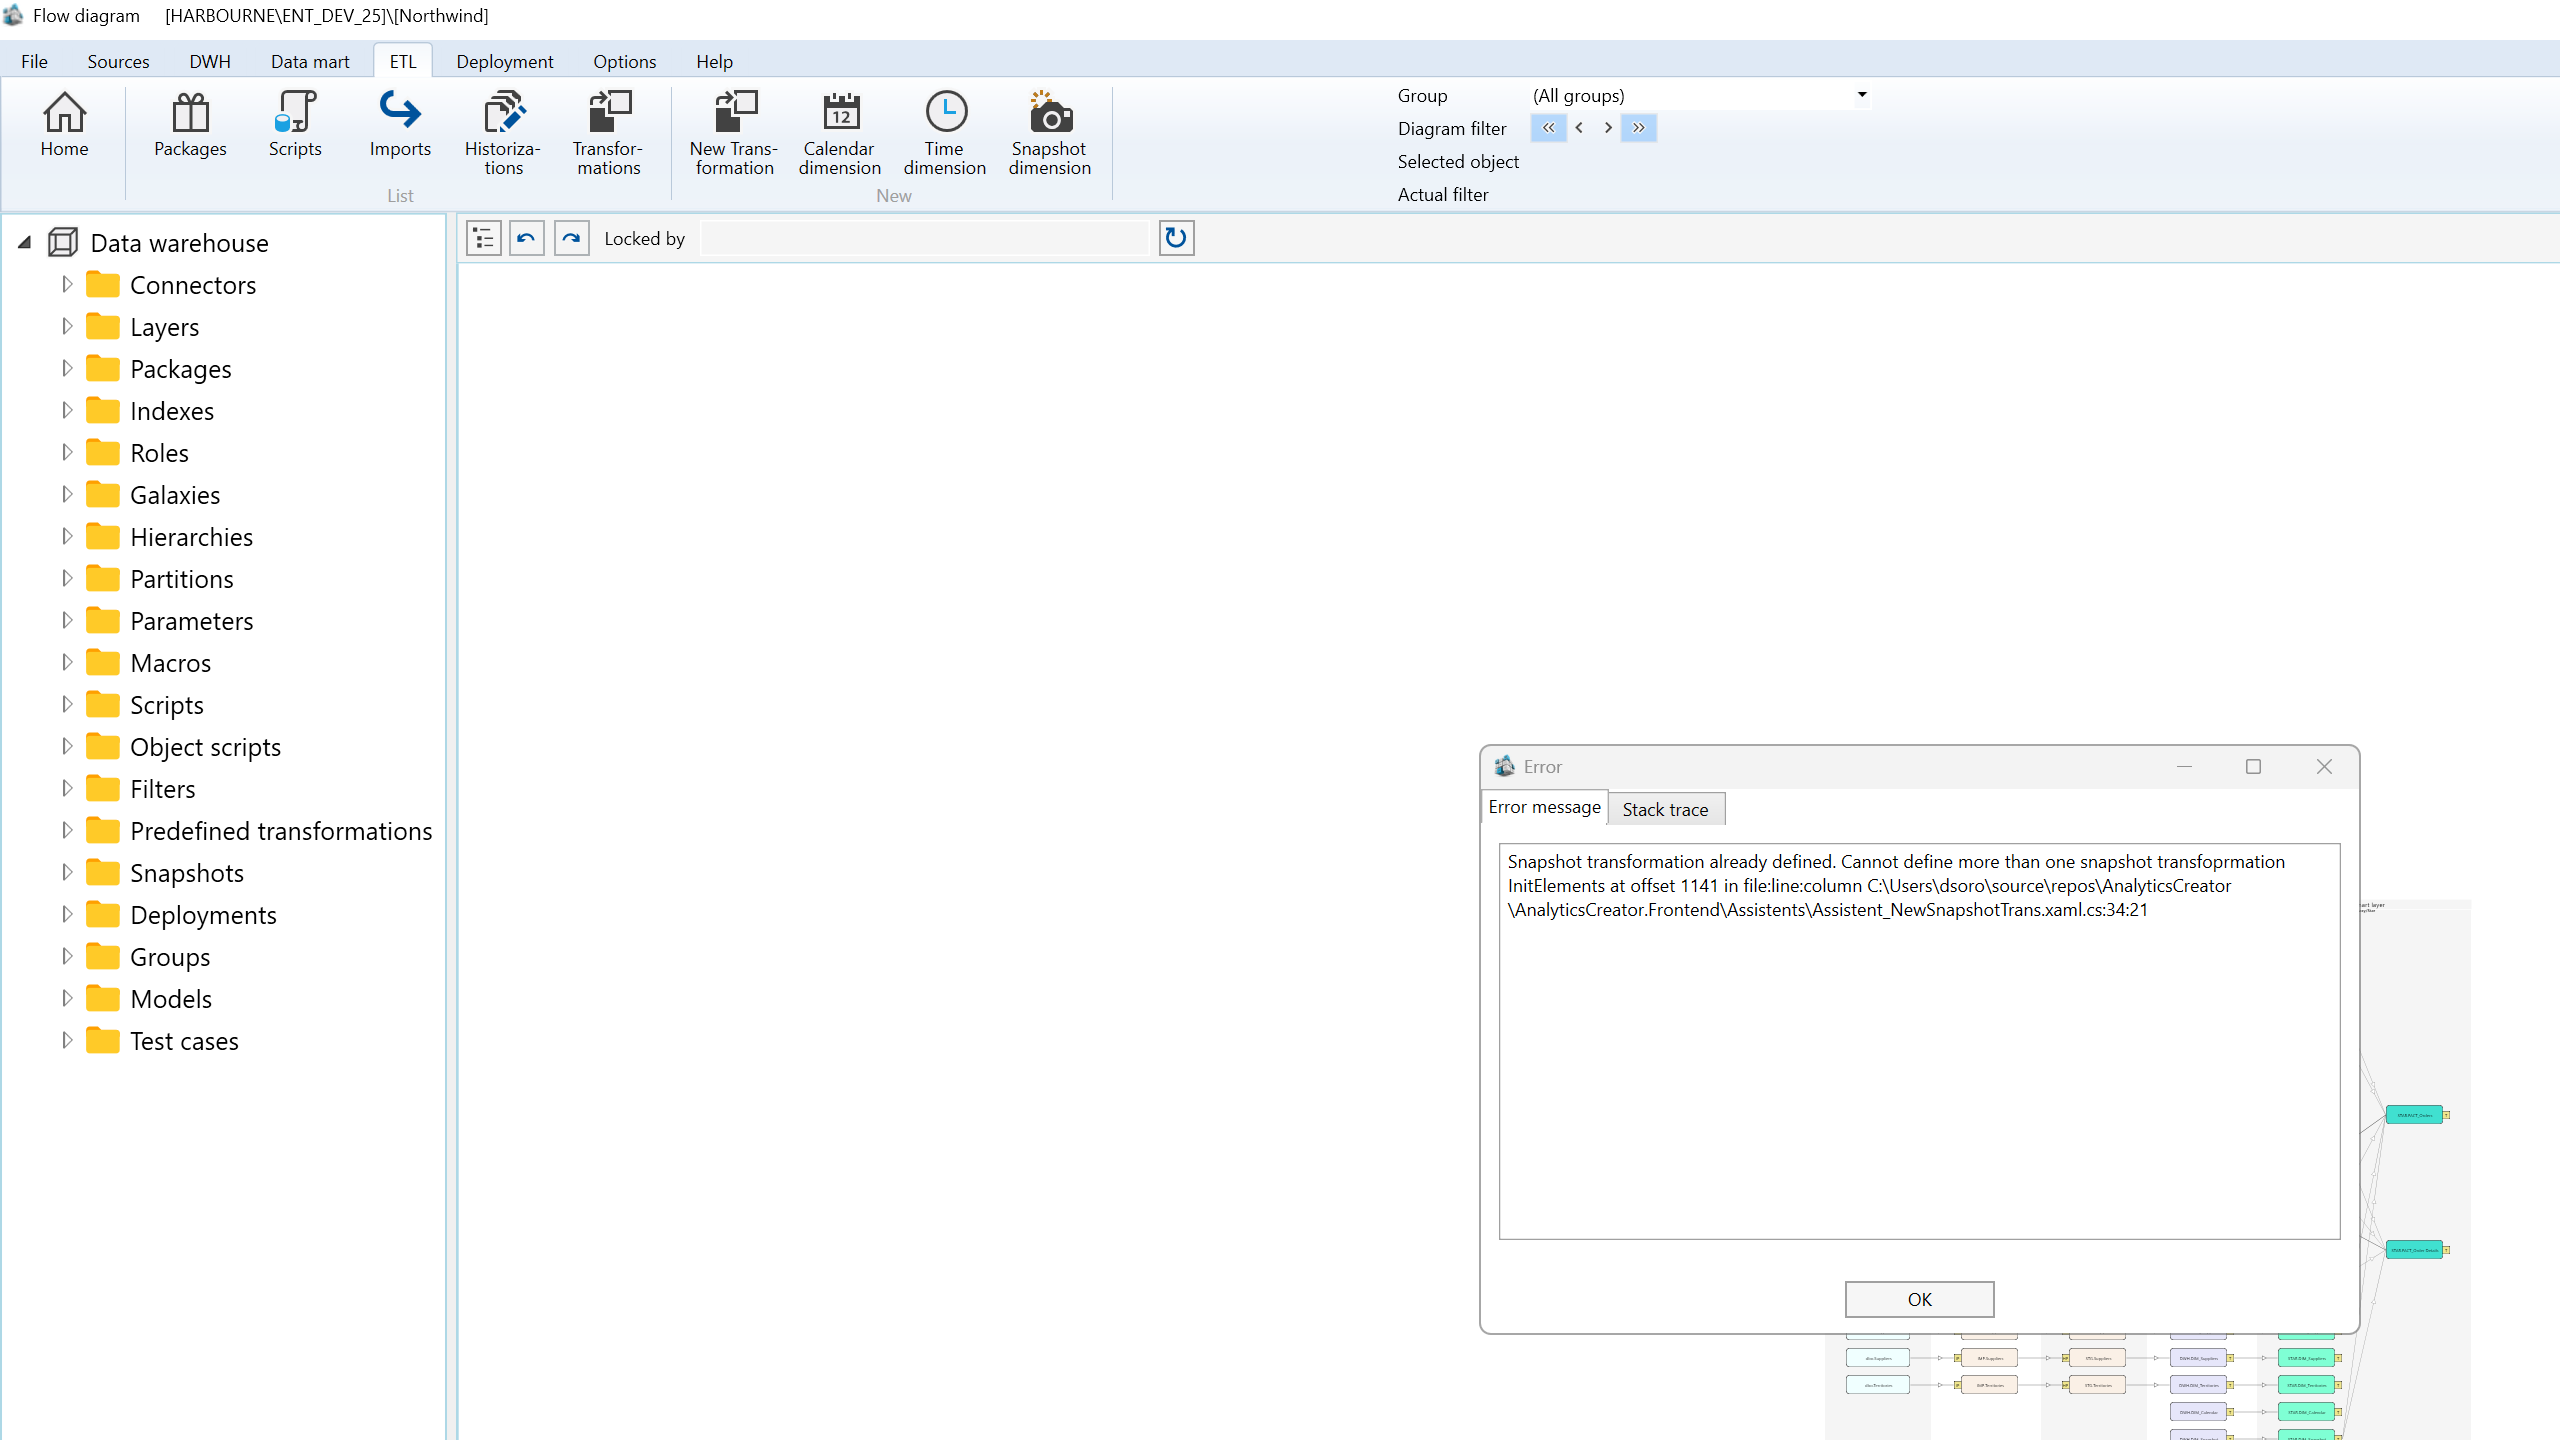Open the Data mart ribbon tab

[x=310, y=61]
